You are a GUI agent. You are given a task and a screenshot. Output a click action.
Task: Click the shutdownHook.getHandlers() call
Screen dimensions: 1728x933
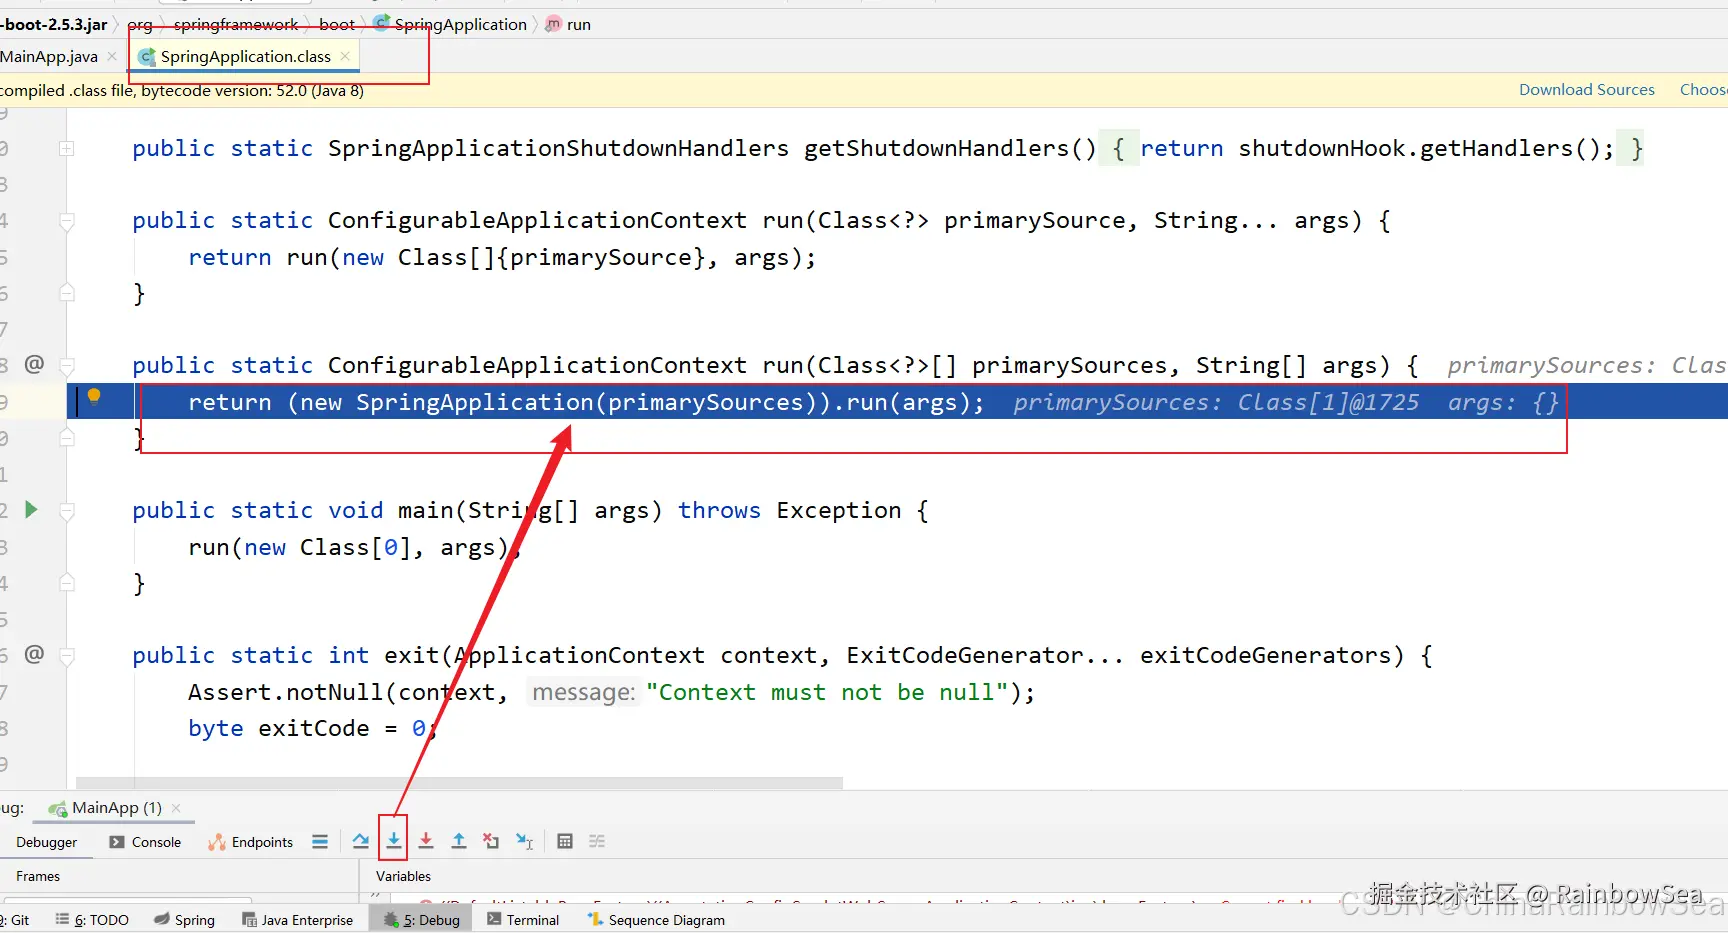point(1418,148)
